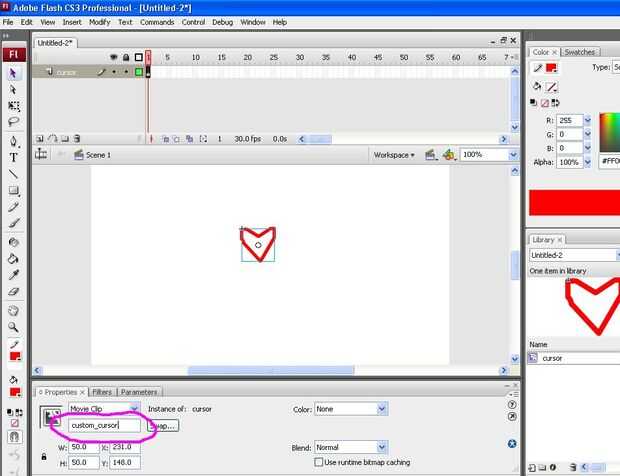The image size is (620, 476).
Task: Open the Workspace dropdown
Action: tap(394, 155)
